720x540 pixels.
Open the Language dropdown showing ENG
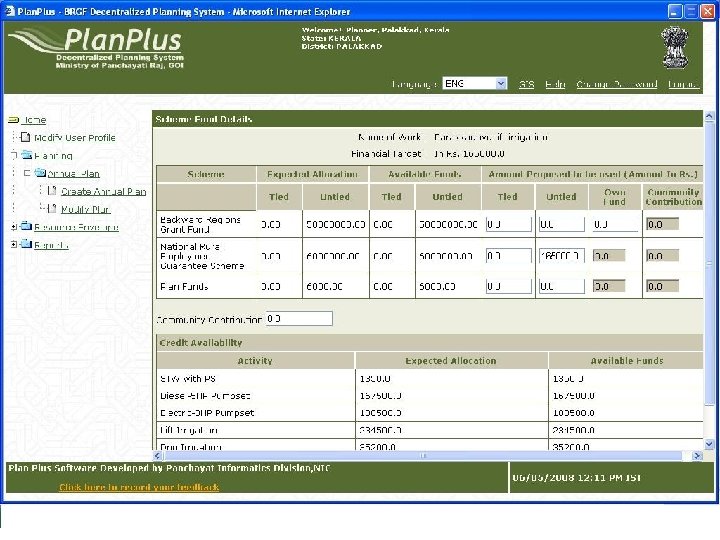click(474, 84)
